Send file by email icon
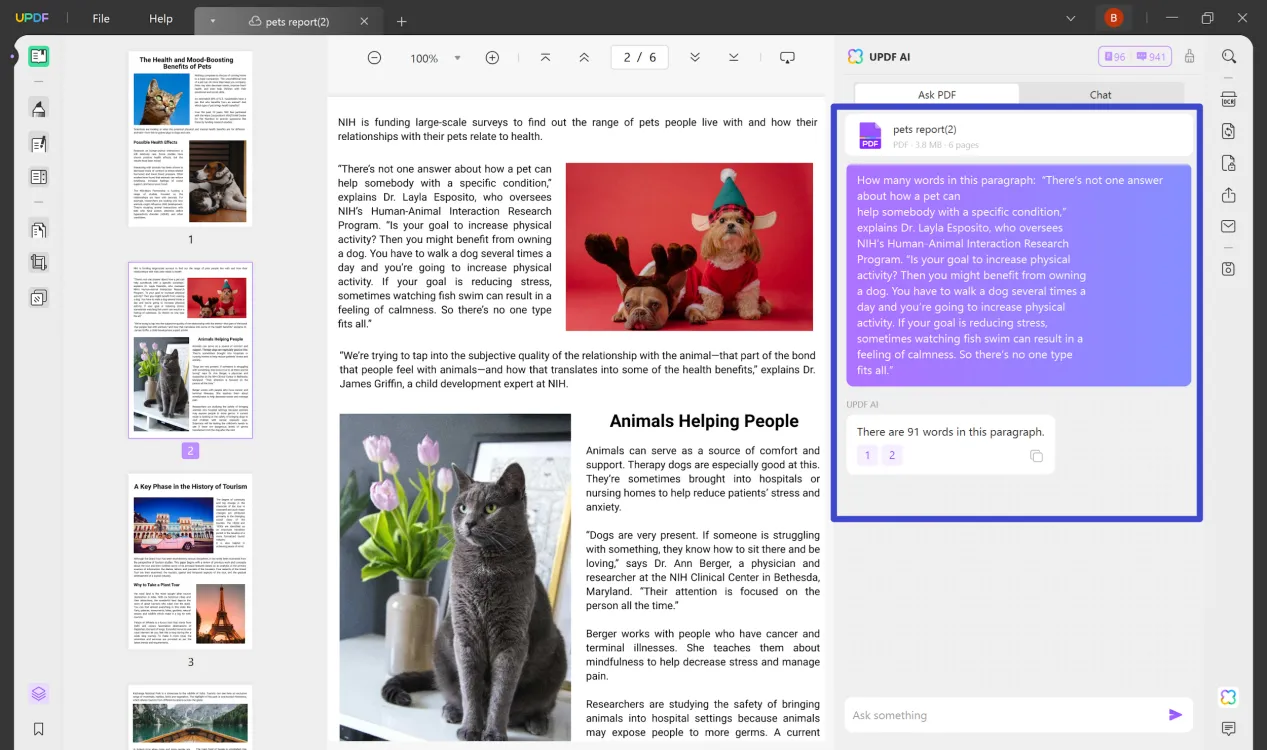This screenshot has height=750, width=1267. pyautogui.click(x=1229, y=227)
